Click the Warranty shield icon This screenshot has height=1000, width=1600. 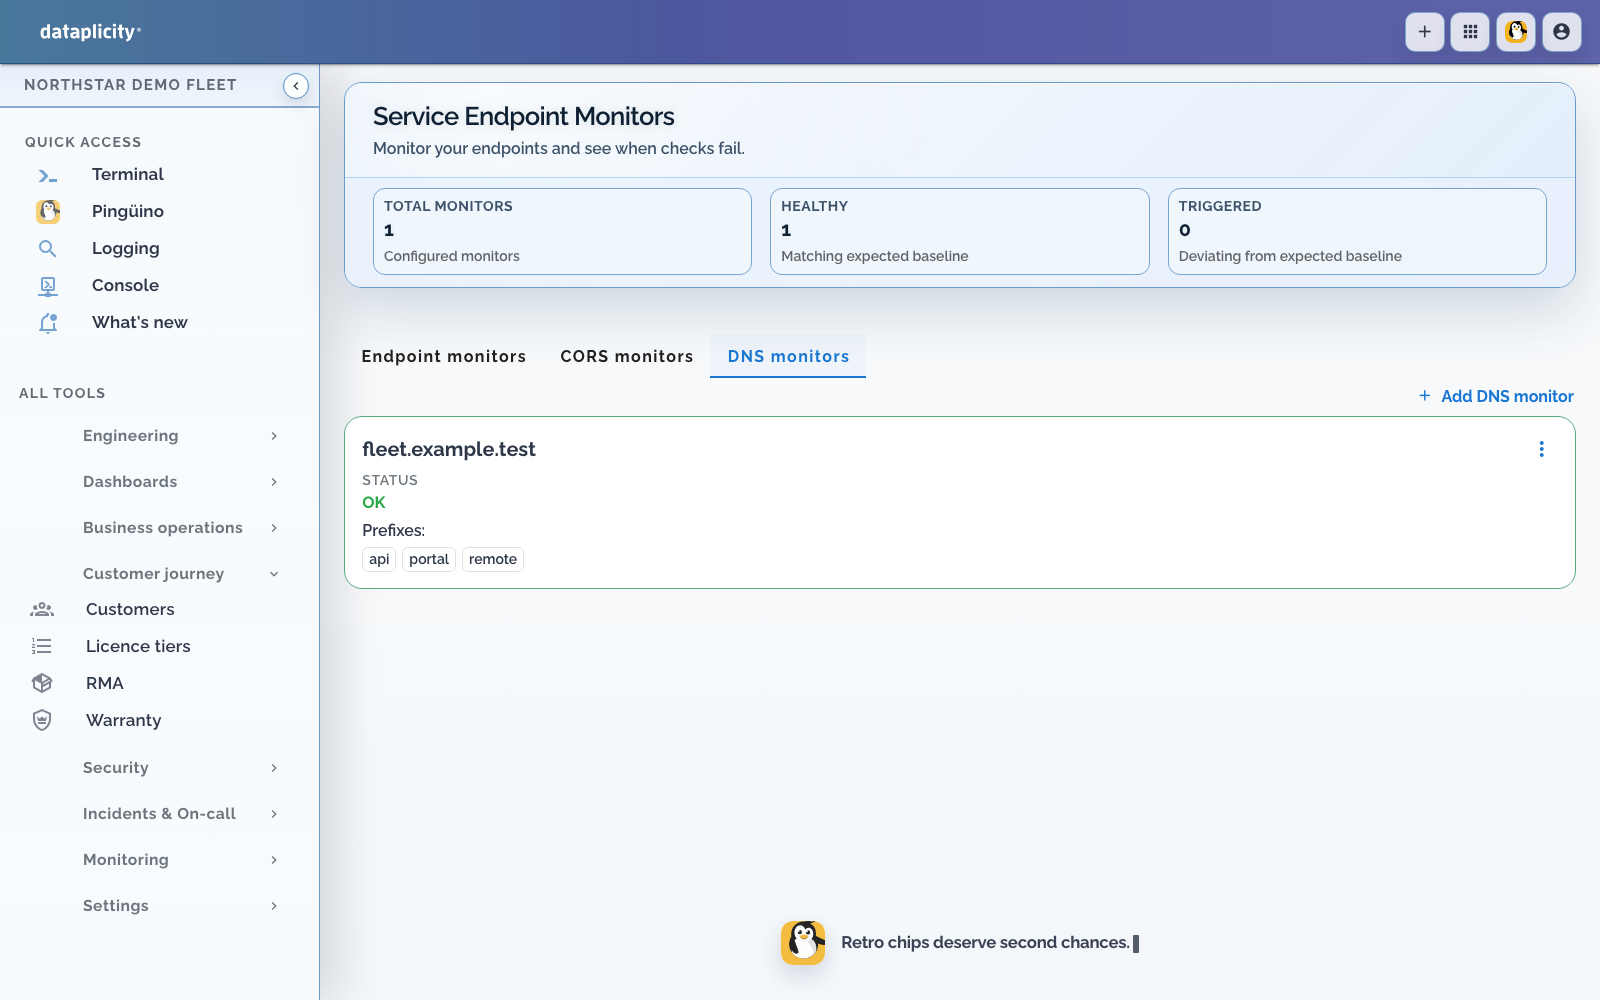[x=42, y=720]
